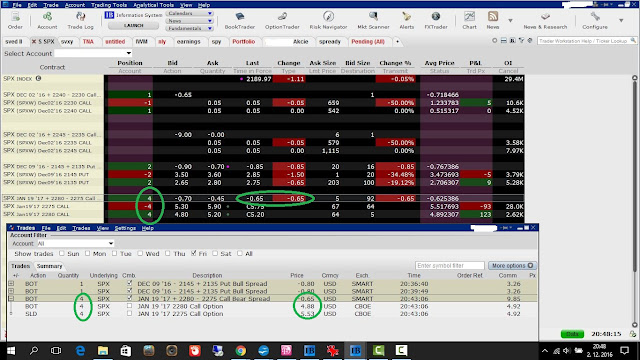Screen dimensions: 640x360
Task: Switch to the Summary tab in Trades window
Action: click(x=49, y=266)
